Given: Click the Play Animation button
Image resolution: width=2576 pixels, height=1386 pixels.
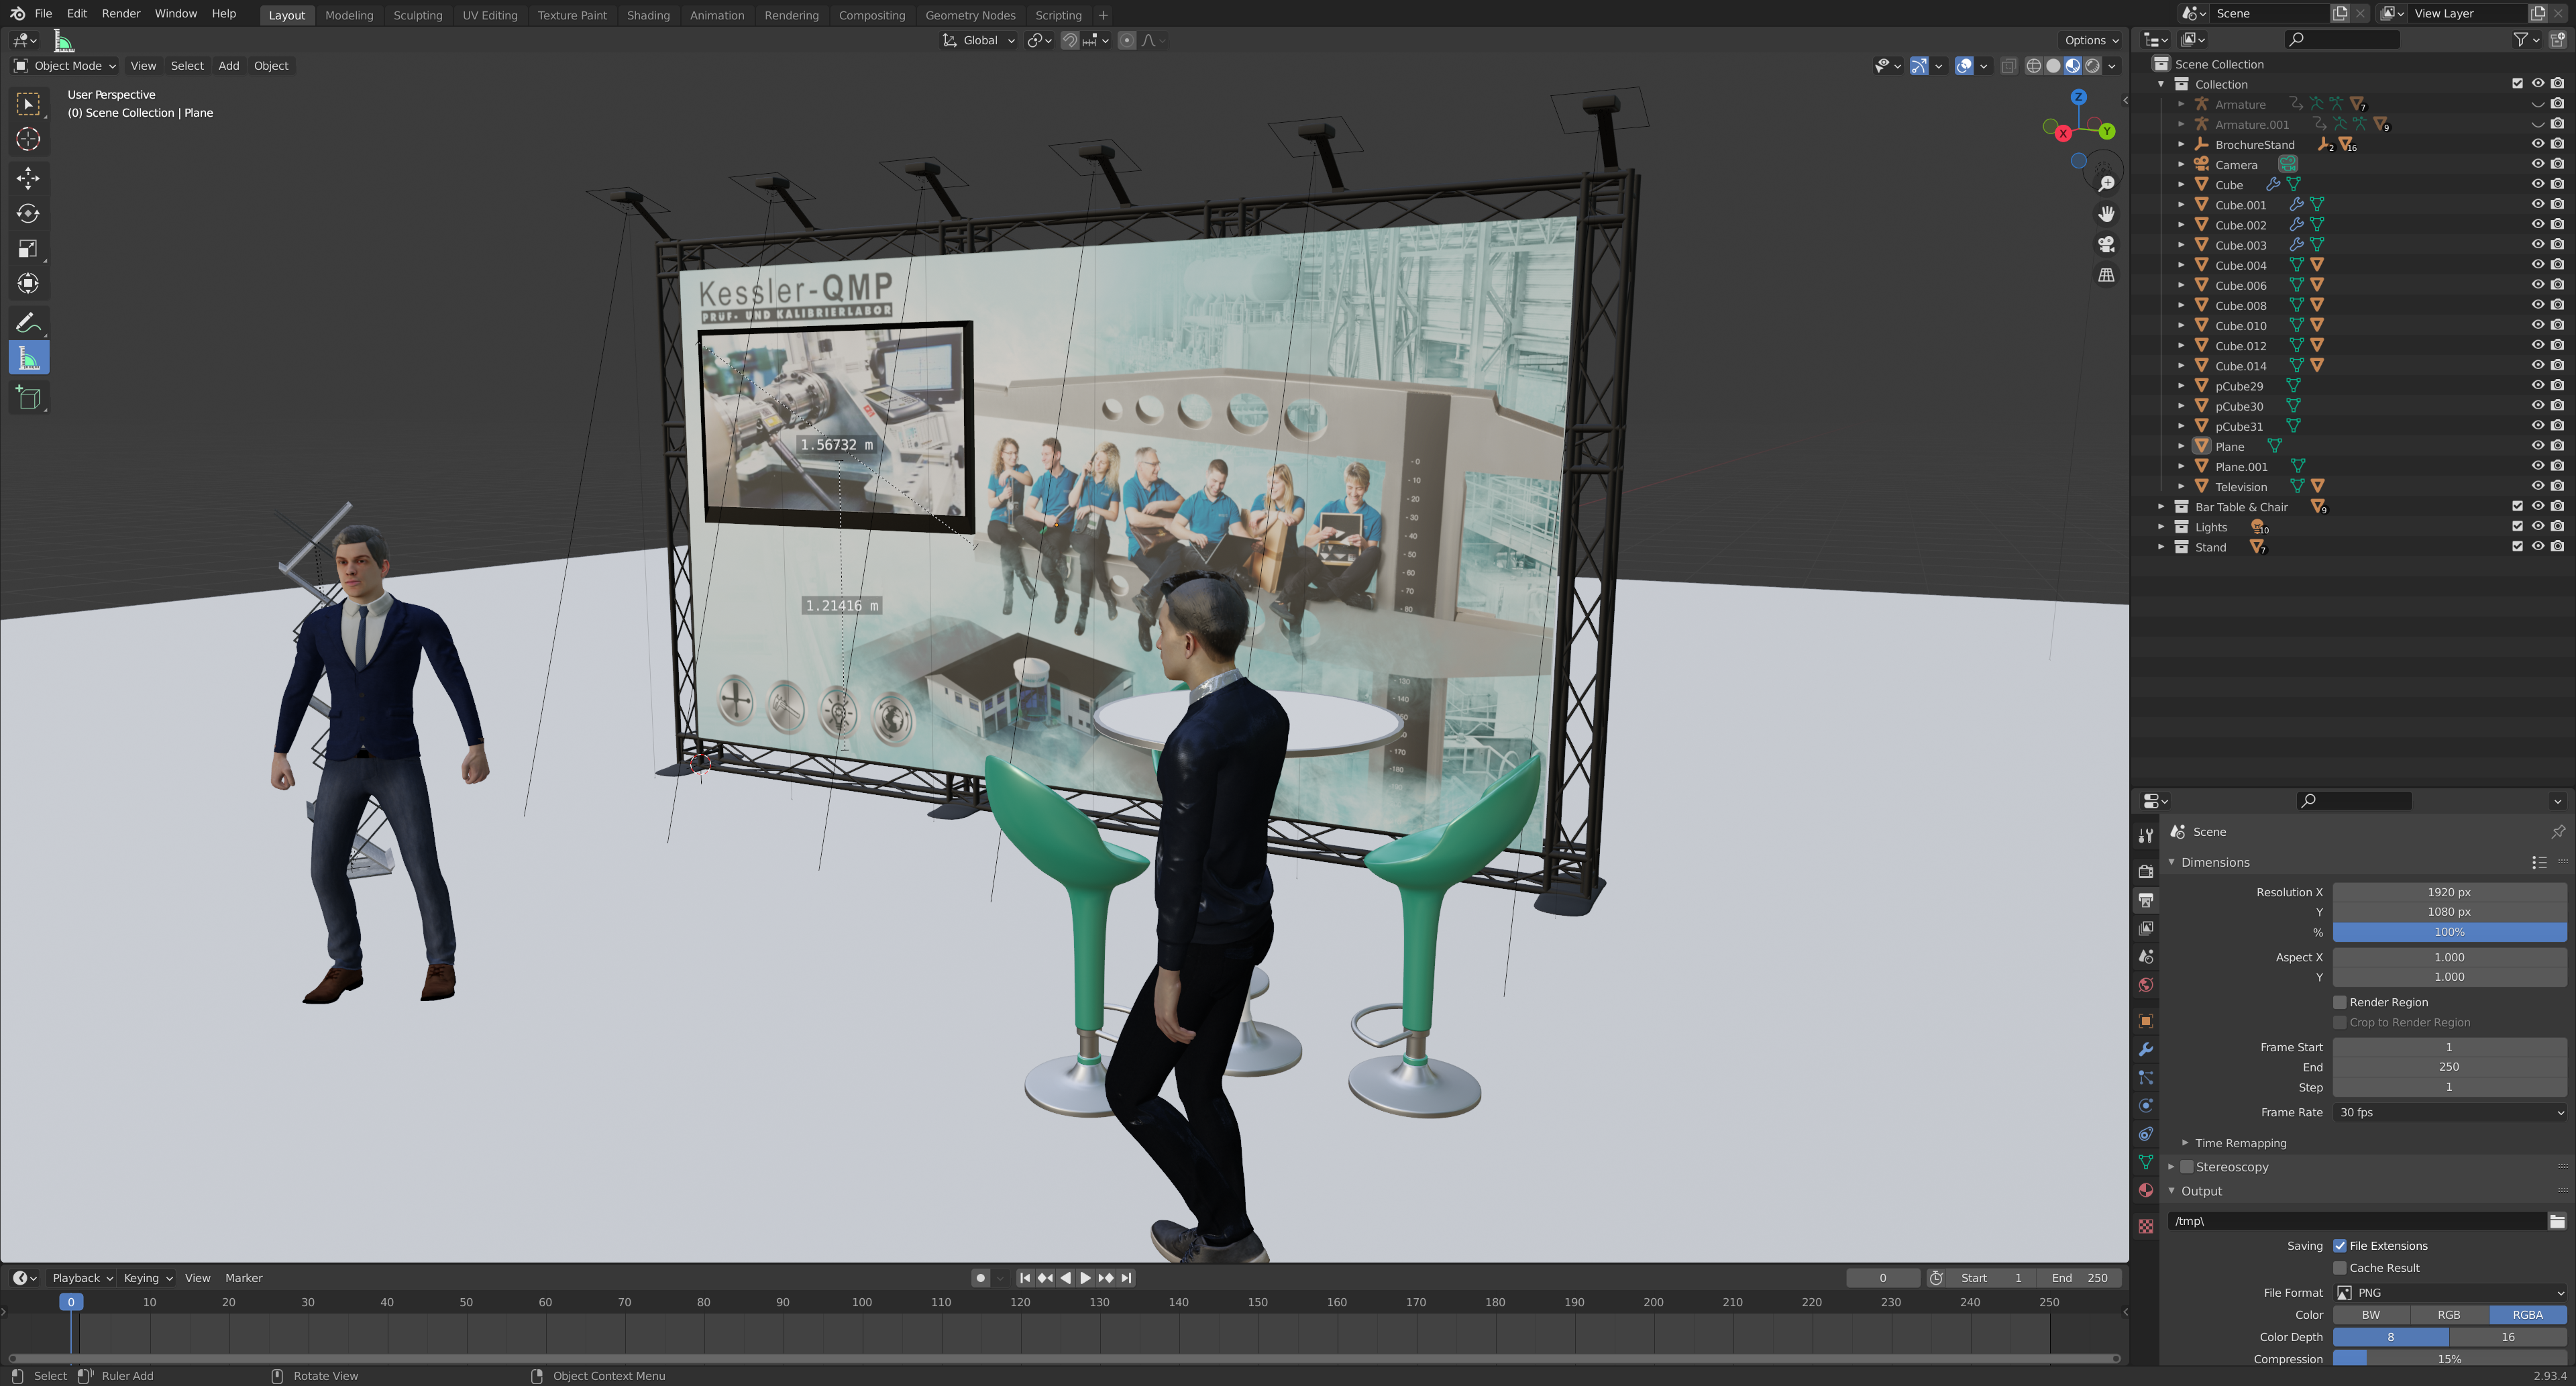Looking at the screenshot, I should pos(1085,1278).
